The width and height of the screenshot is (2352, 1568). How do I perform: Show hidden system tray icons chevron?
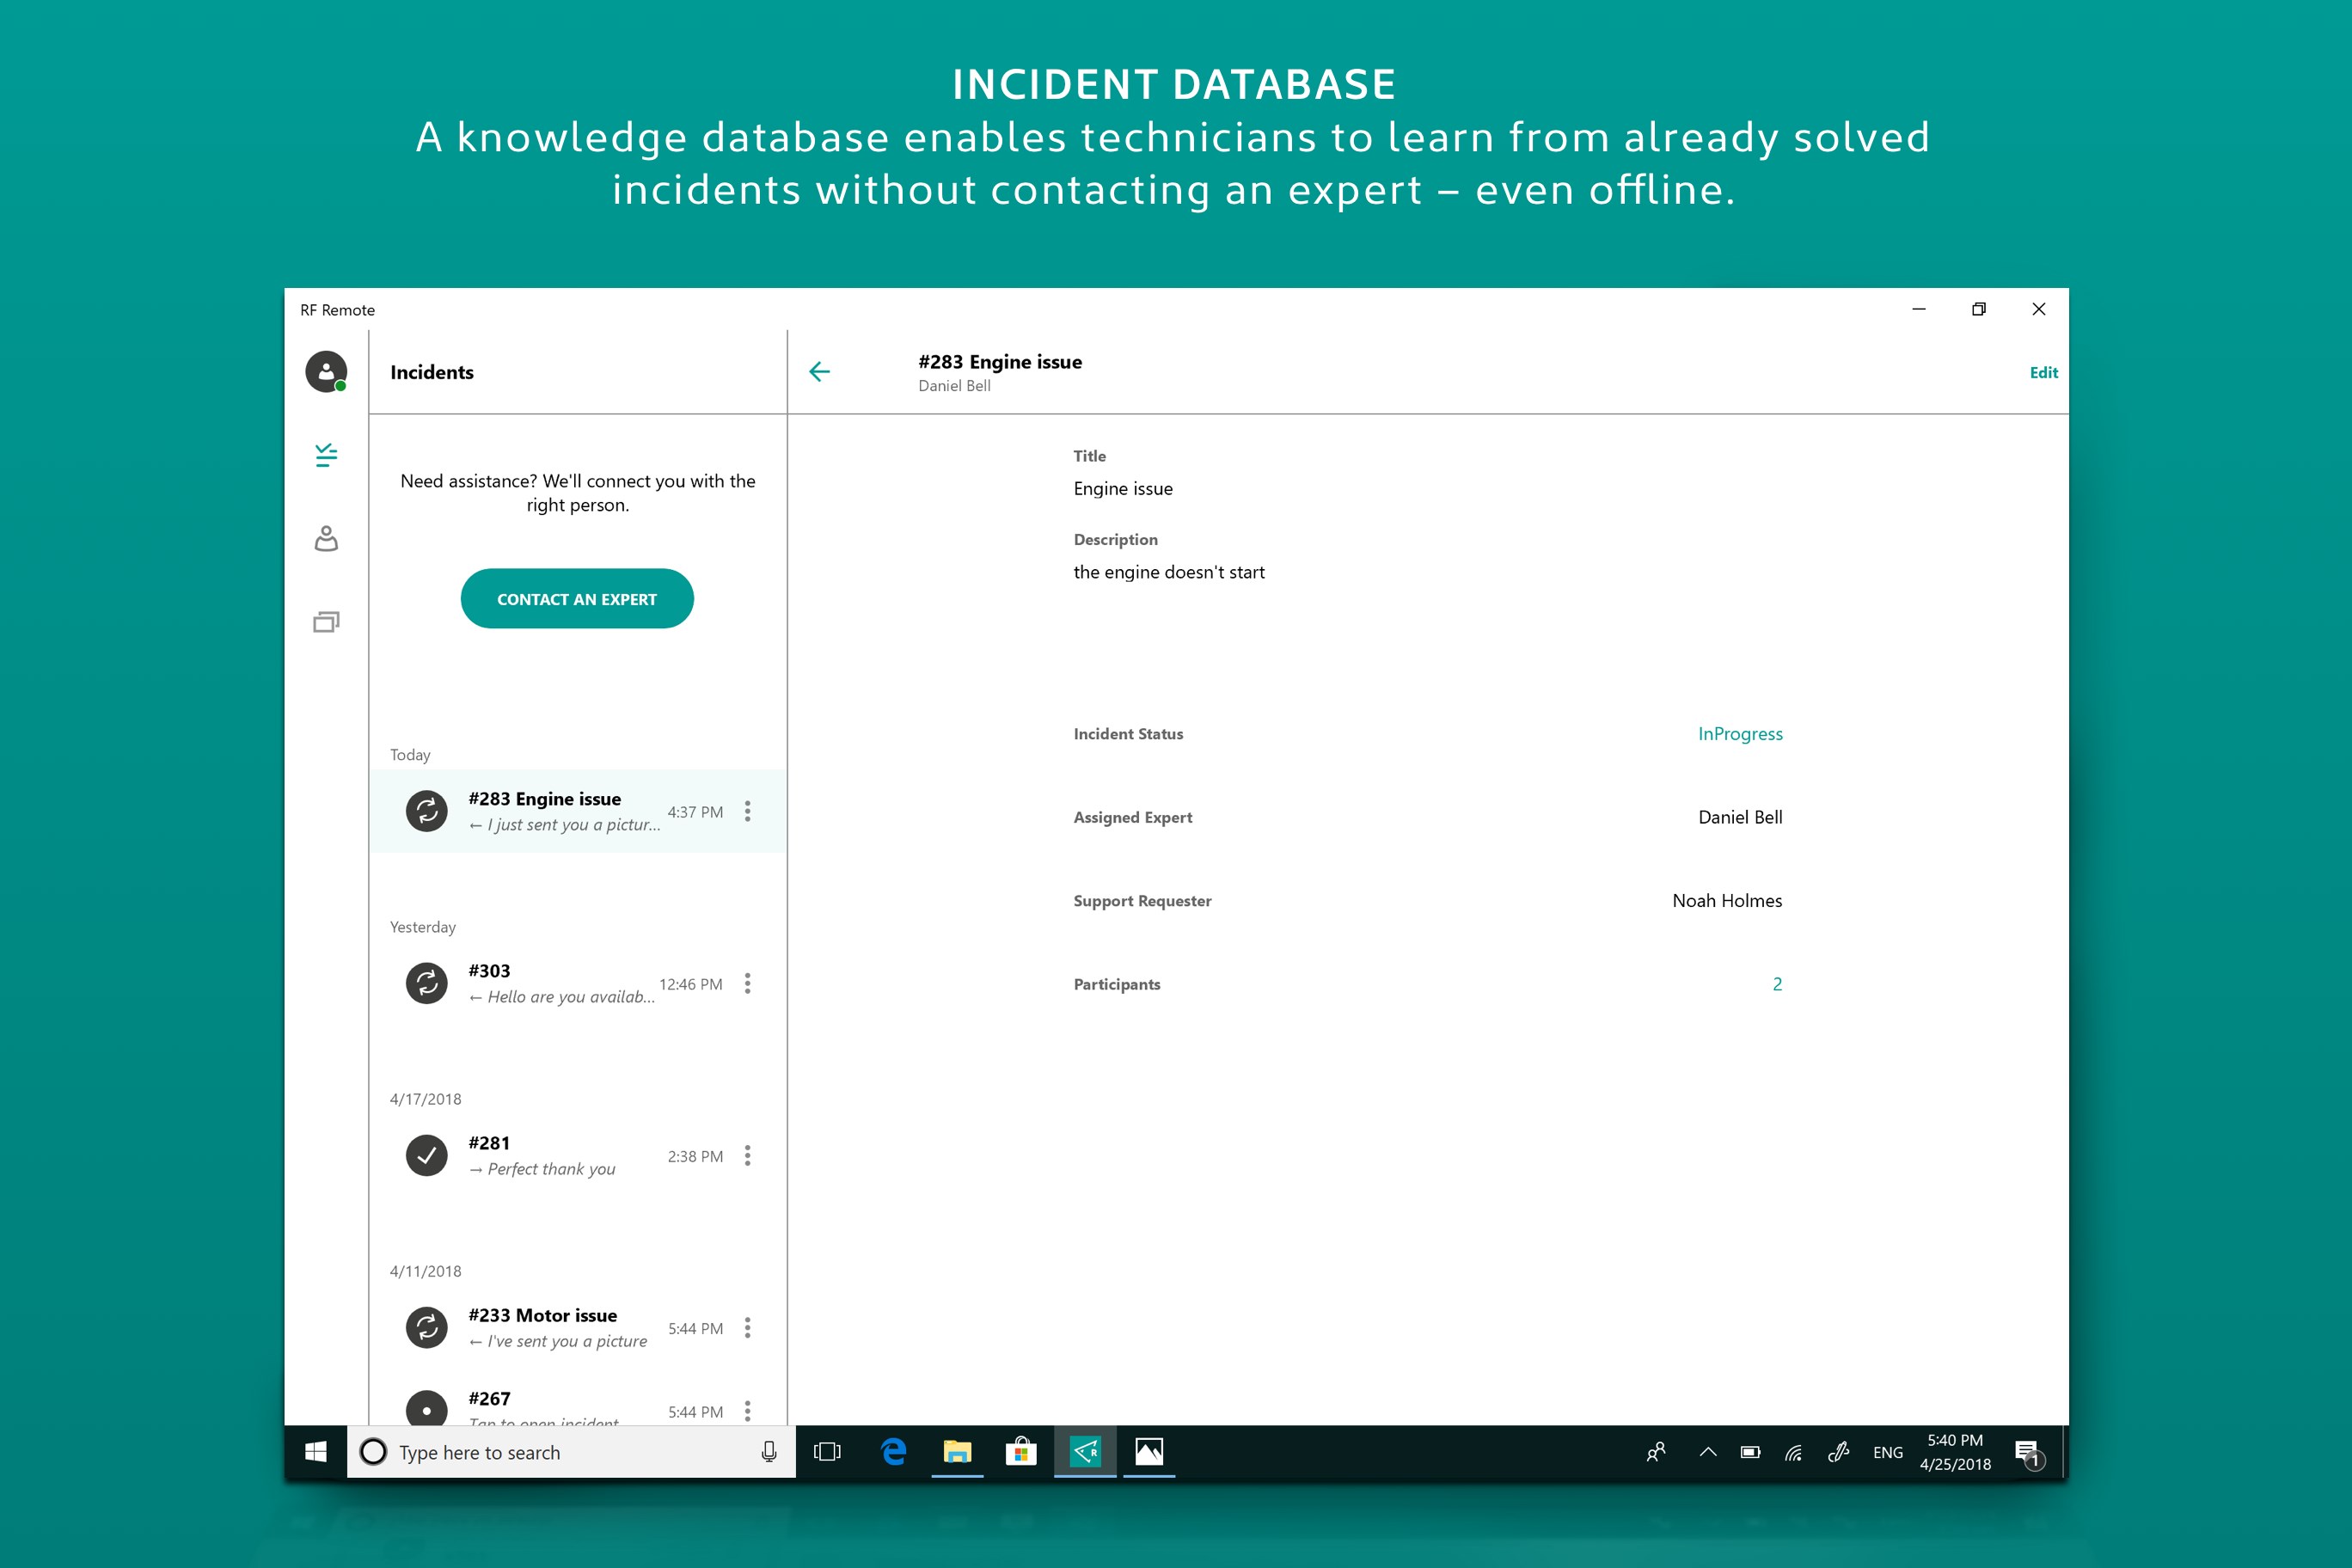tap(1708, 1452)
